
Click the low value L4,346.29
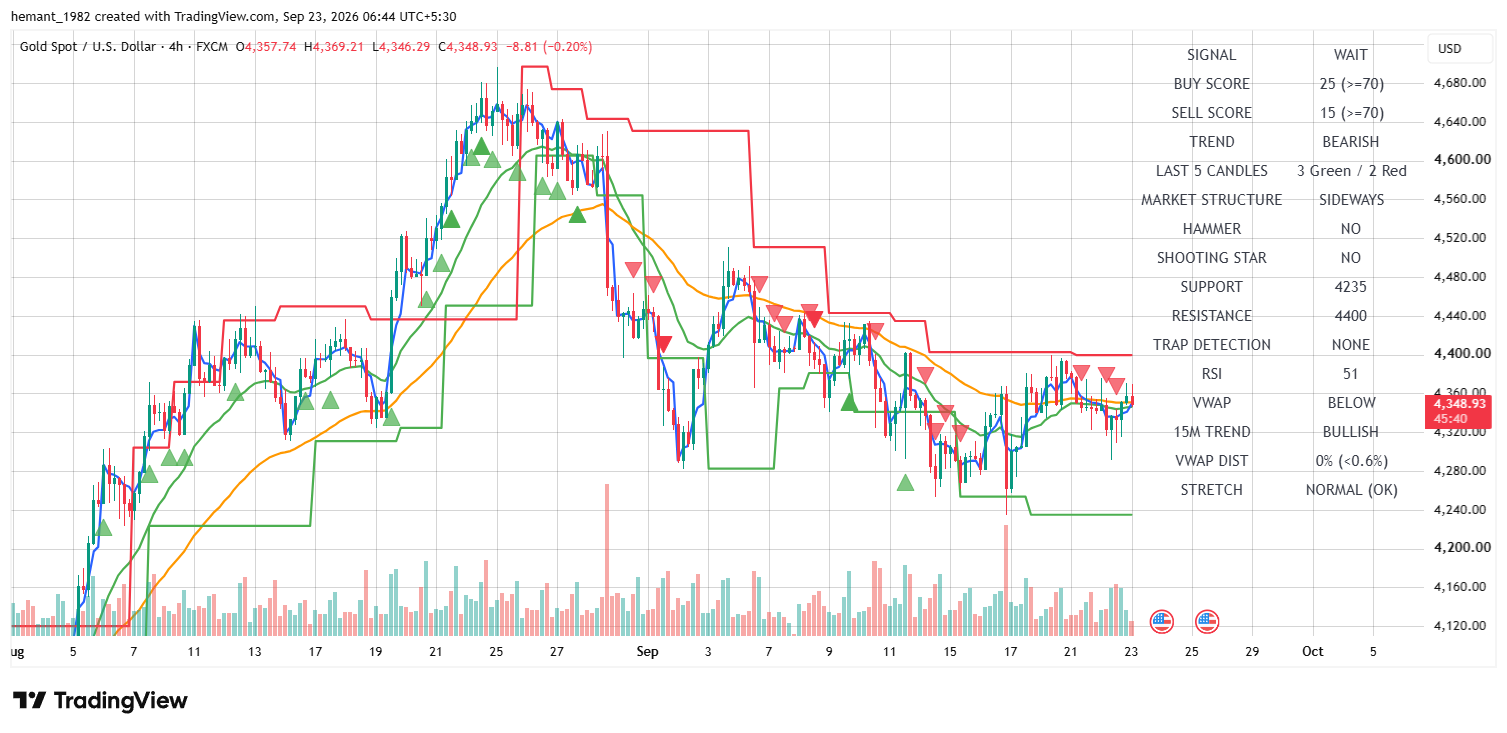click(x=402, y=47)
